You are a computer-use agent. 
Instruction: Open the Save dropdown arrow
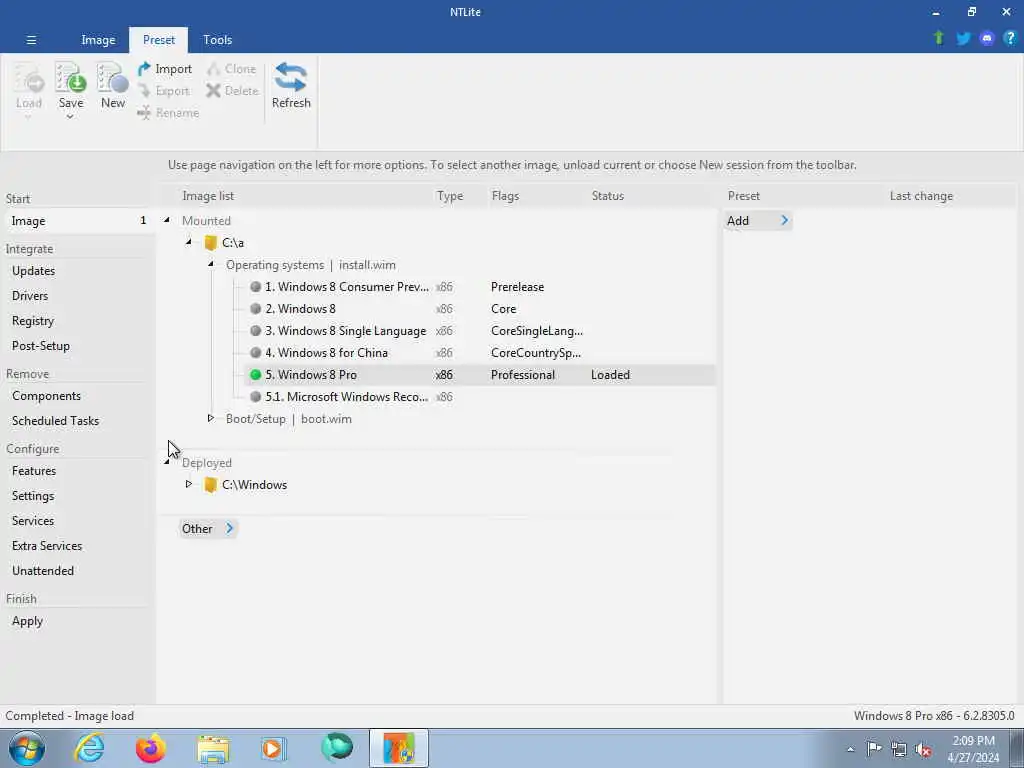tap(70, 117)
